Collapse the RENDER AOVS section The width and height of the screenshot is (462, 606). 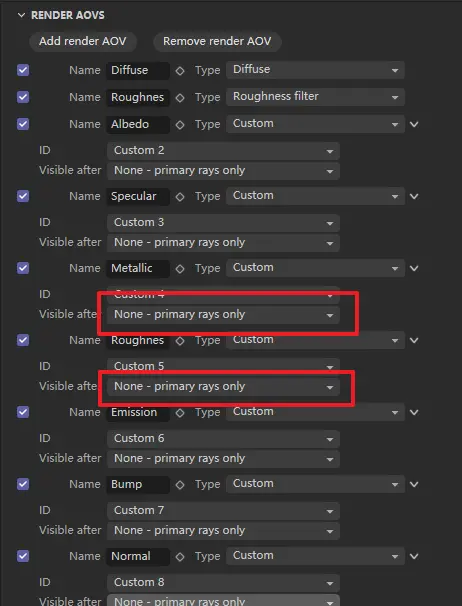22,15
